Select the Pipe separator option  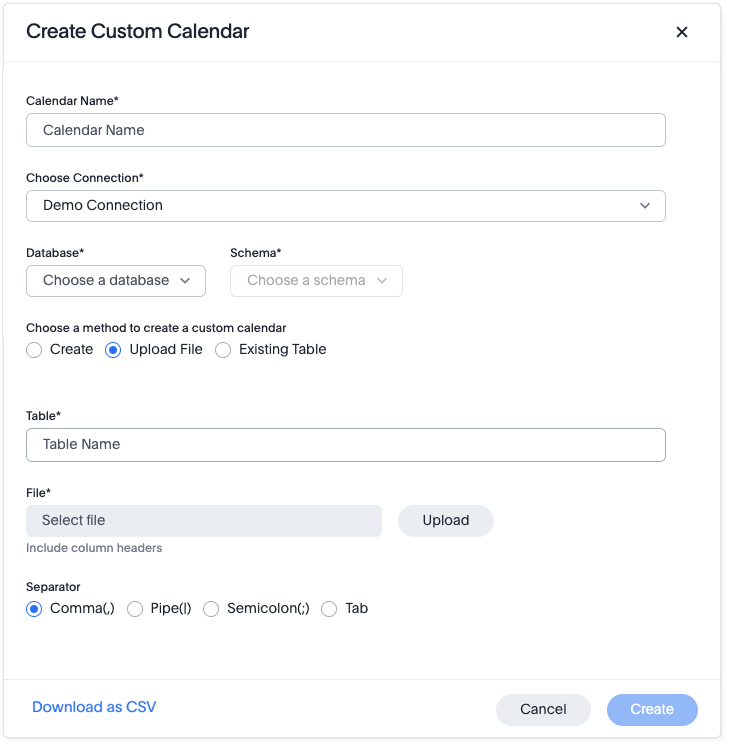click(x=135, y=609)
